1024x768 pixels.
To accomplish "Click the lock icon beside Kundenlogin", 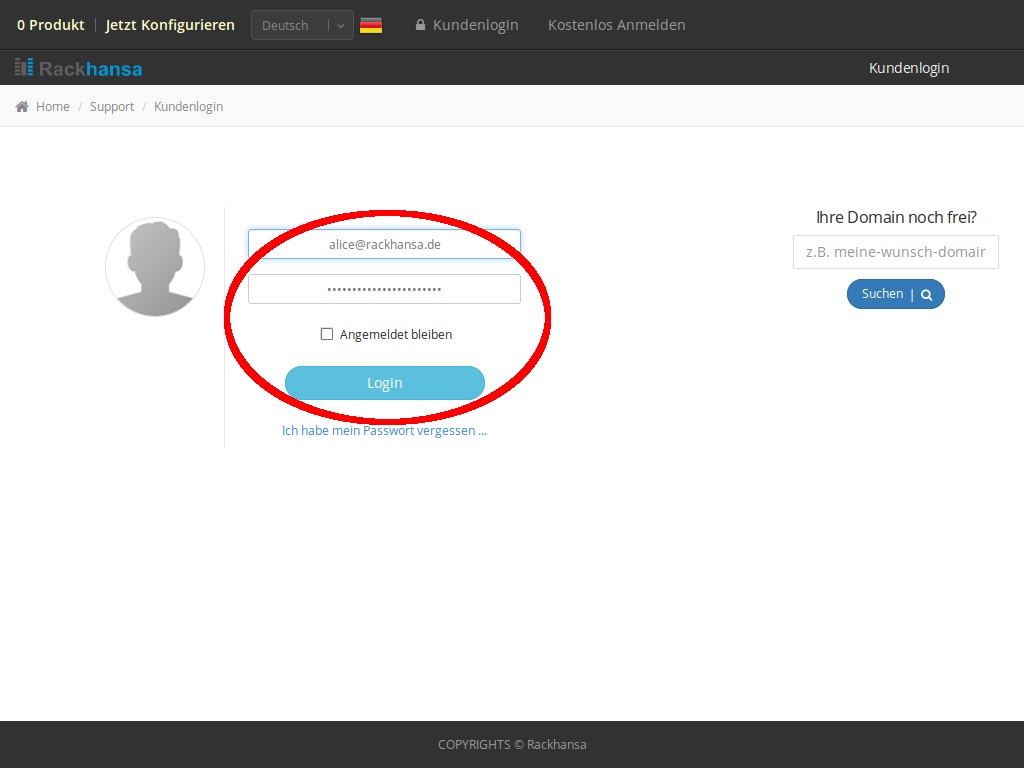I will (421, 25).
